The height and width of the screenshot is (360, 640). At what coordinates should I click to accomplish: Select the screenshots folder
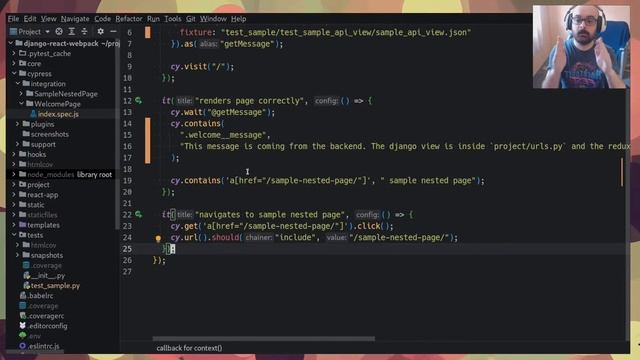point(49,134)
